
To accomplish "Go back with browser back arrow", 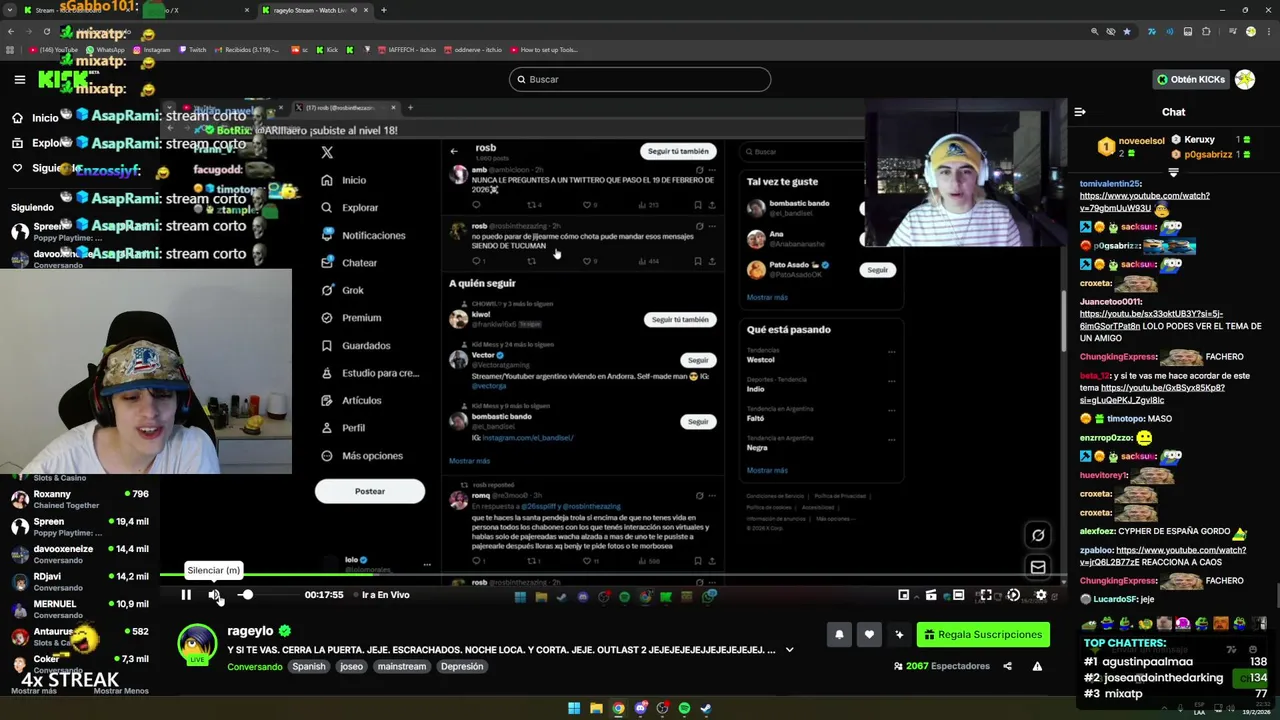I will pos(11,31).
